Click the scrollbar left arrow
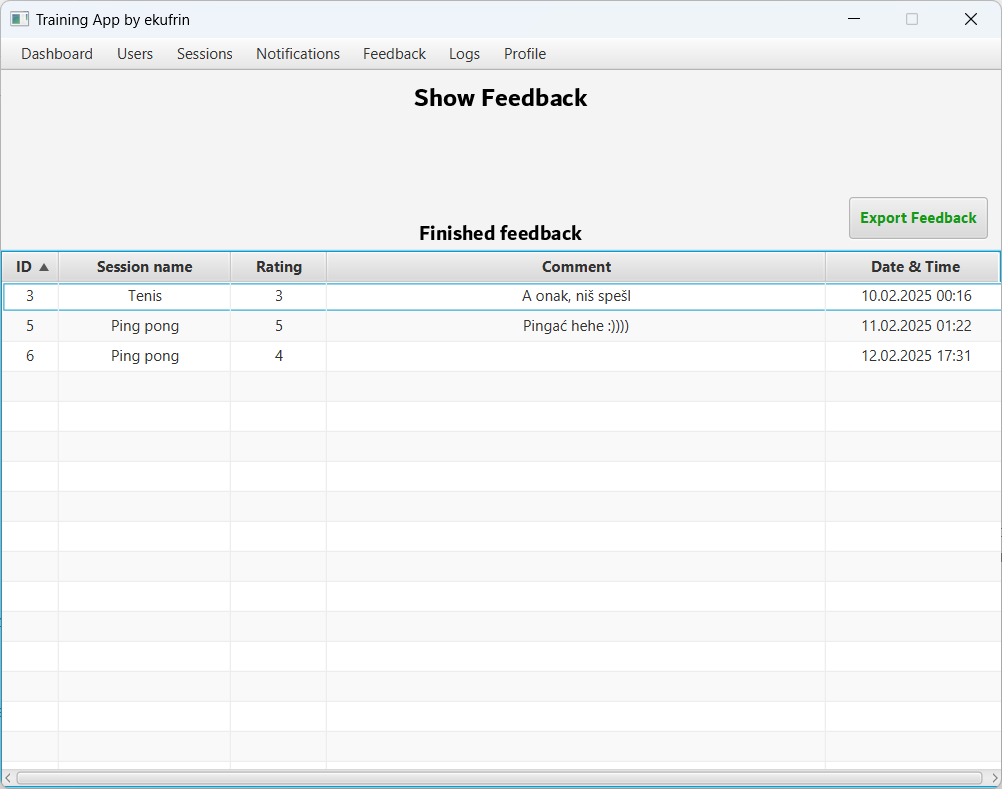The height and width of the screenshot is (789, 1002). click(x=8, y=778)
